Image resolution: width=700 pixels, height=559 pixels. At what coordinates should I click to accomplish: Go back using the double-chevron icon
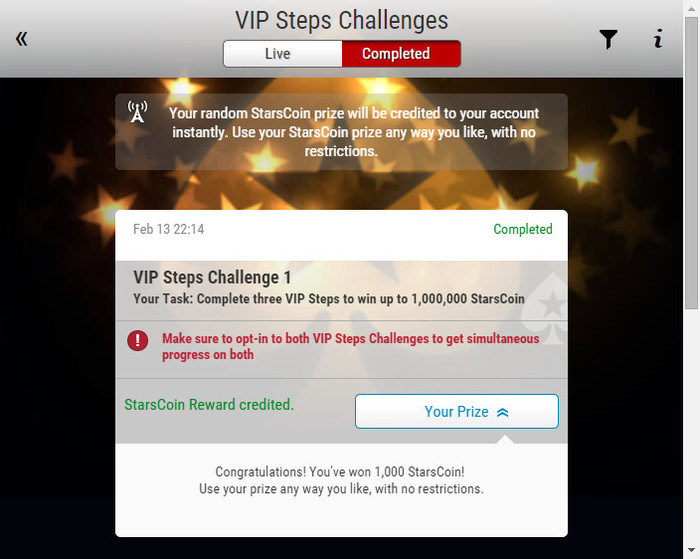point(21,39)
